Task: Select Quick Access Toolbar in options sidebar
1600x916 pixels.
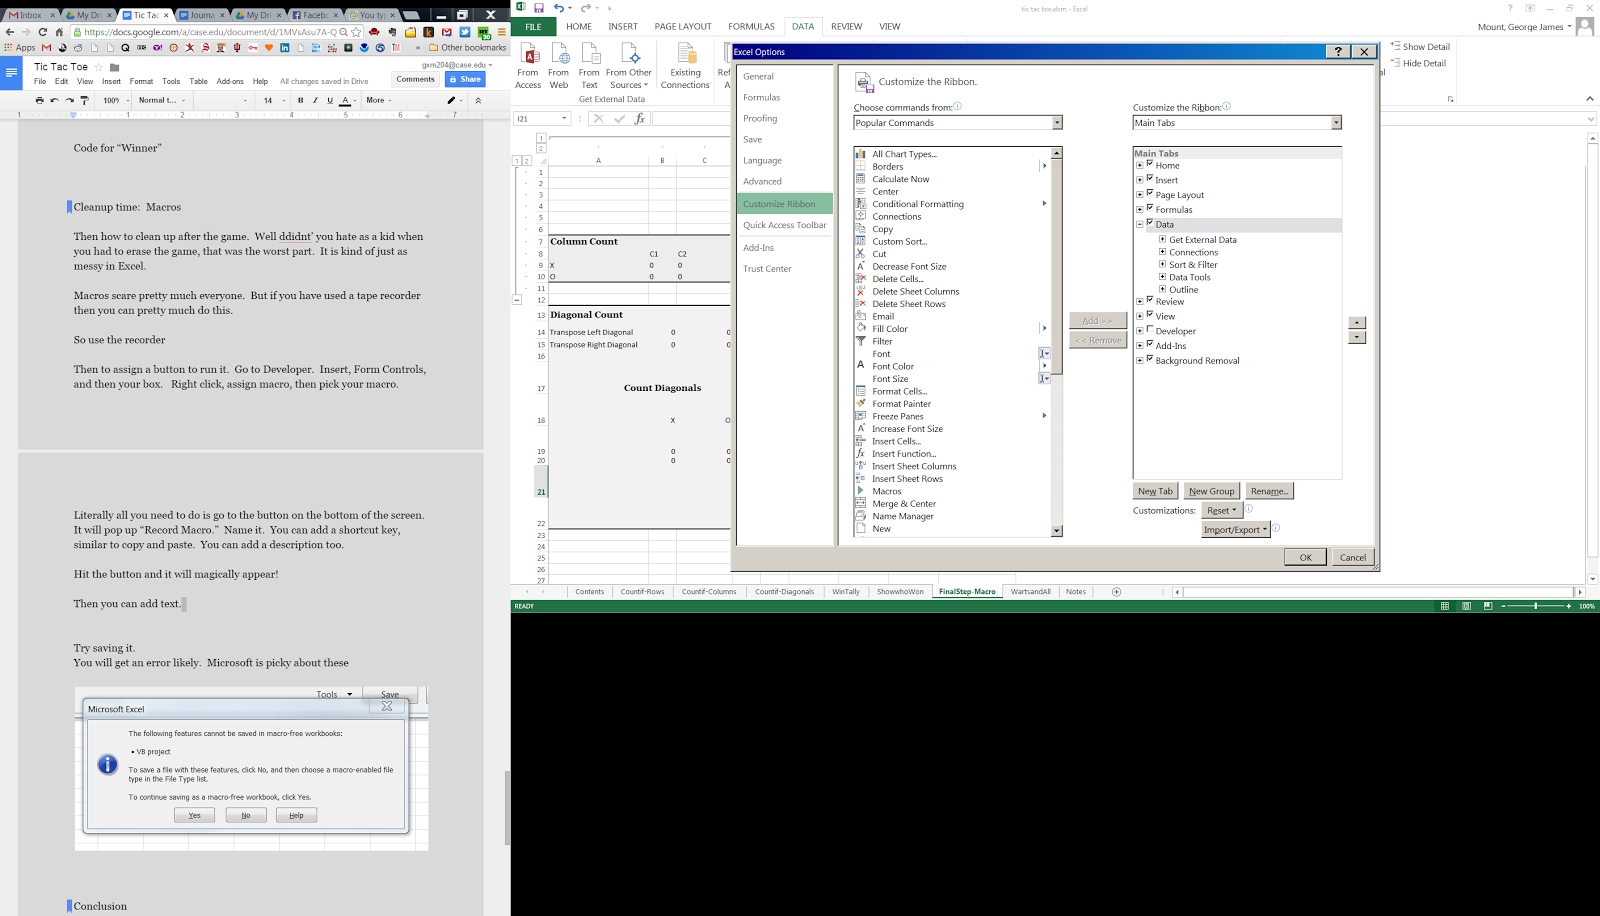Action: pos(784,225)
